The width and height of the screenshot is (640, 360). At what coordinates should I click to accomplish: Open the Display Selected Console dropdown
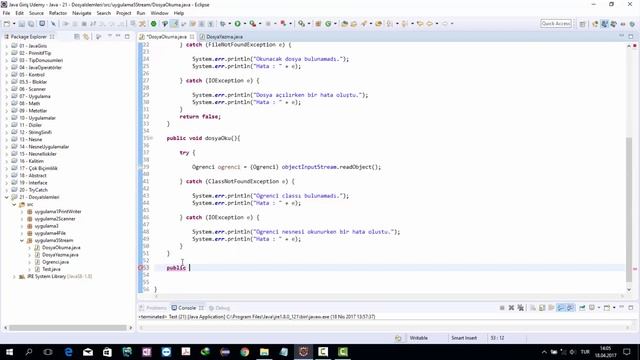point(599,308)
